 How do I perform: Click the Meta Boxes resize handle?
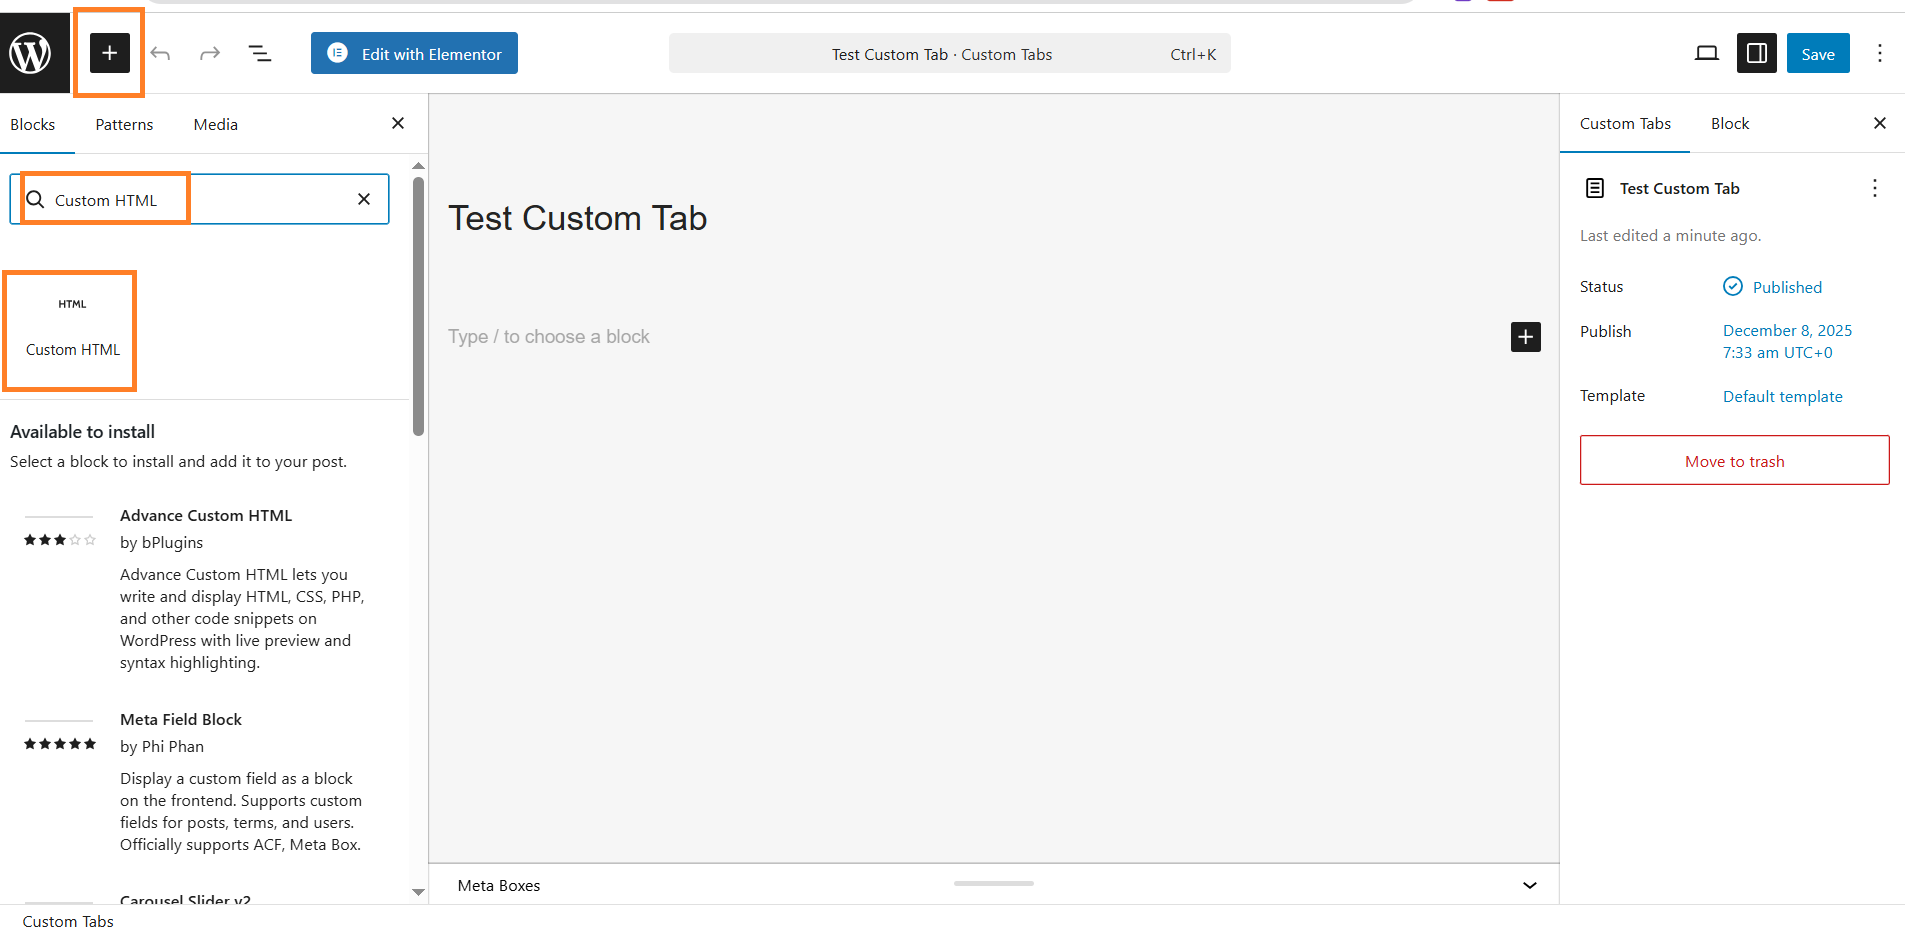[x=993, y=883]
